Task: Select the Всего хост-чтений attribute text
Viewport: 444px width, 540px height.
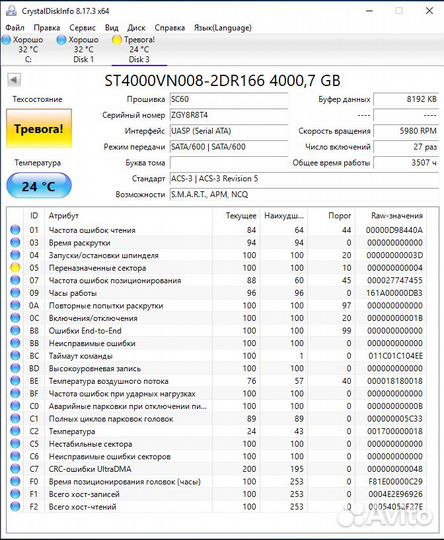Action: 82,507
